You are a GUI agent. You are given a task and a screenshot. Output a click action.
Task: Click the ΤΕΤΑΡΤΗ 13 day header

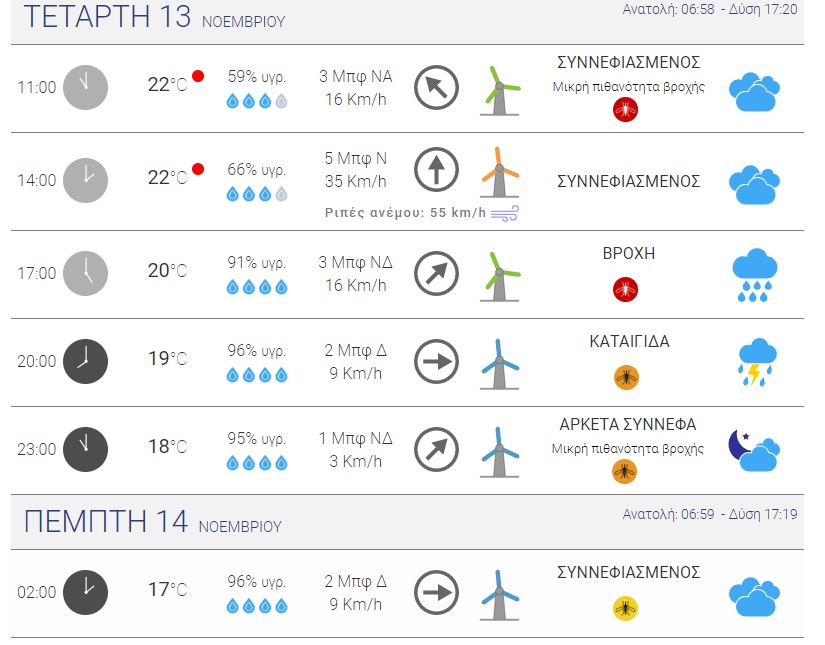click(107, 17)
